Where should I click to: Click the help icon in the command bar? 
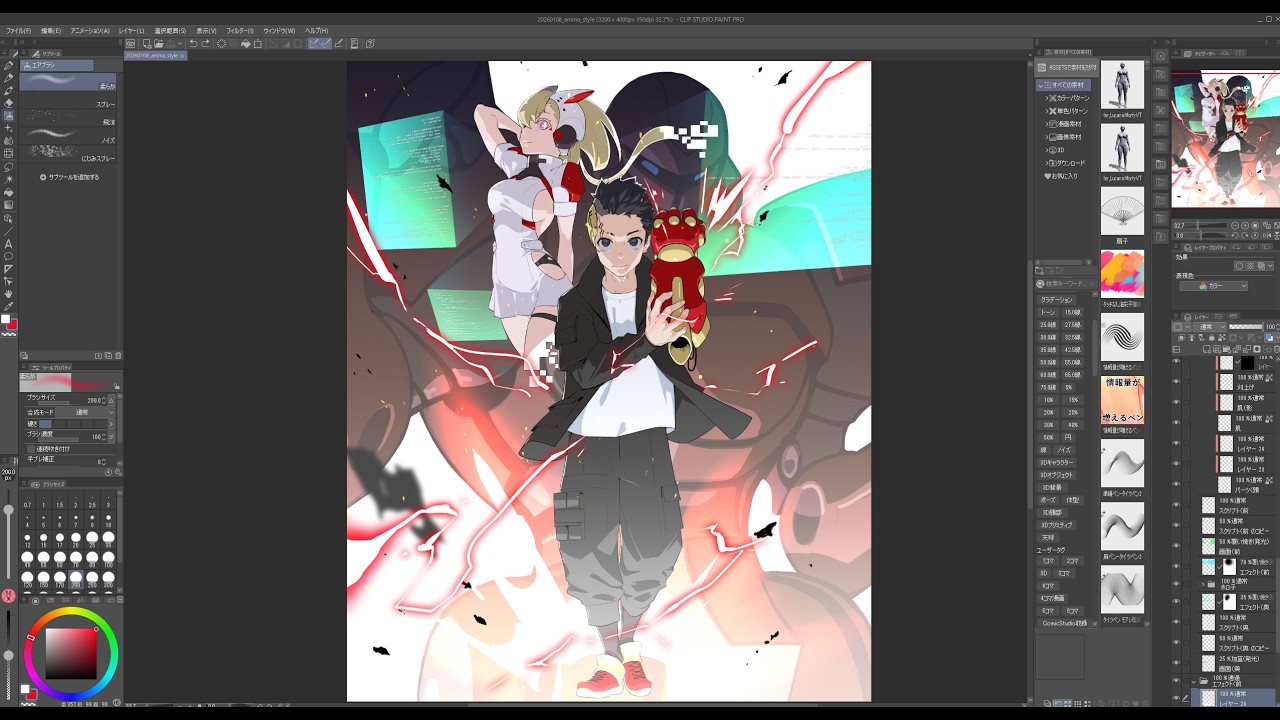coord(370,44)
